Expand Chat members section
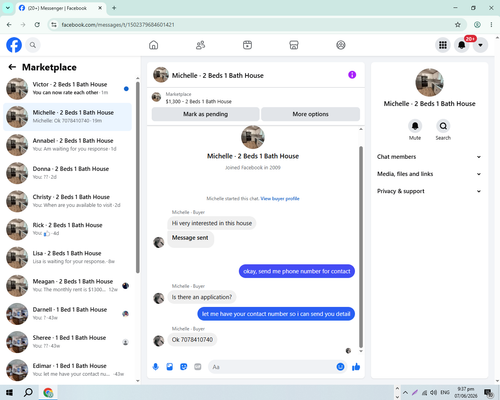The height and width of the screenshot is (400, 500). click(429, 157)
